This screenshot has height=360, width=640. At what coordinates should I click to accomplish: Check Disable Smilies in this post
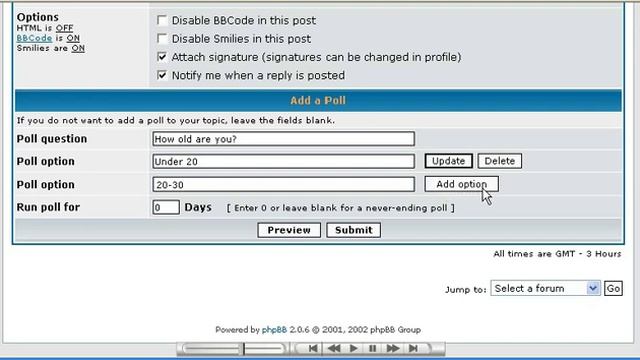pyautogui.click(x=162, y=38)
